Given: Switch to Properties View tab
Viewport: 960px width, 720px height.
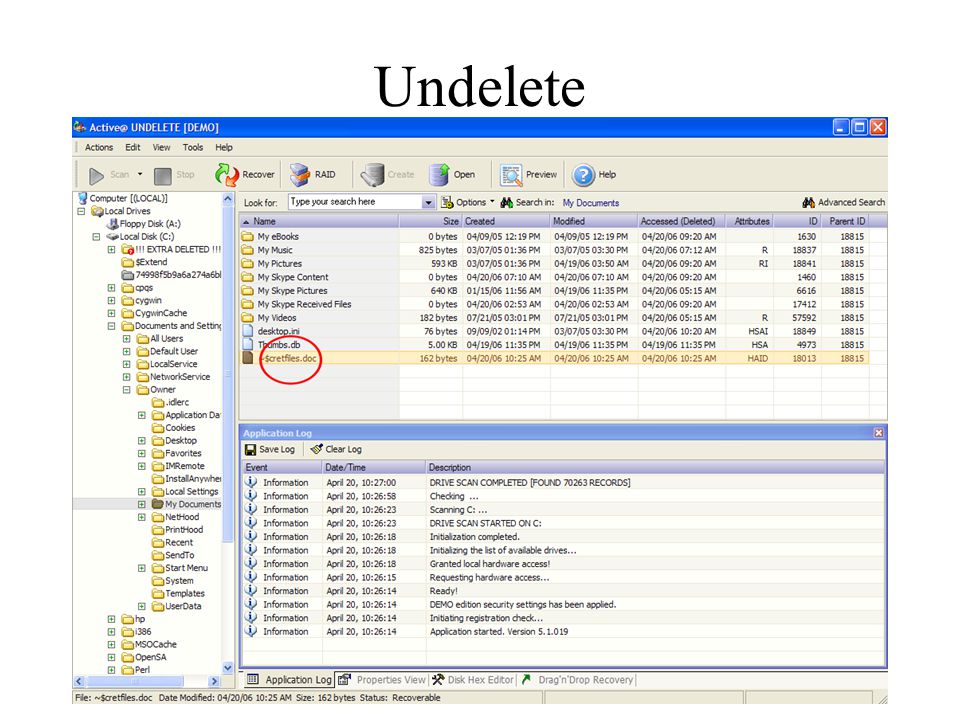Looking at the screenshot, I should 382,680.
